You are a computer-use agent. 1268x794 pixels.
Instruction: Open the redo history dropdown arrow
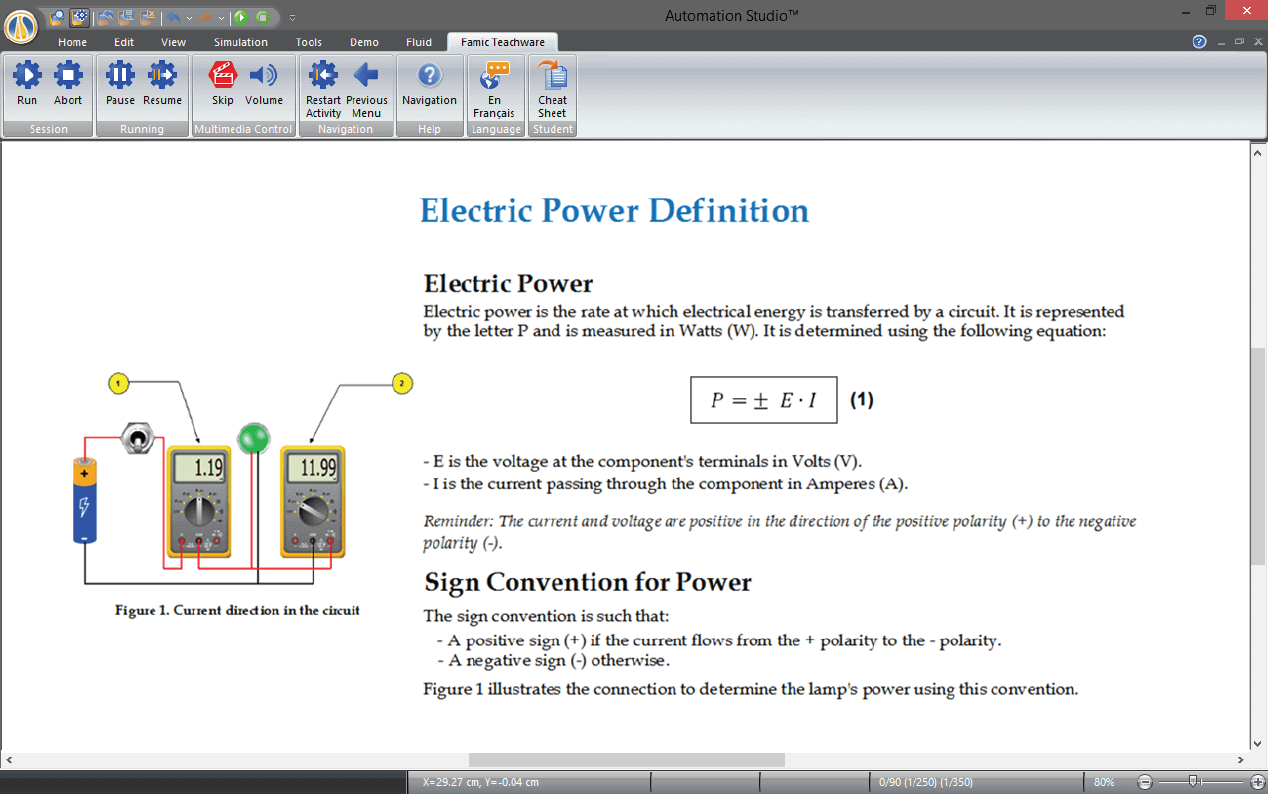click(221, 18)
